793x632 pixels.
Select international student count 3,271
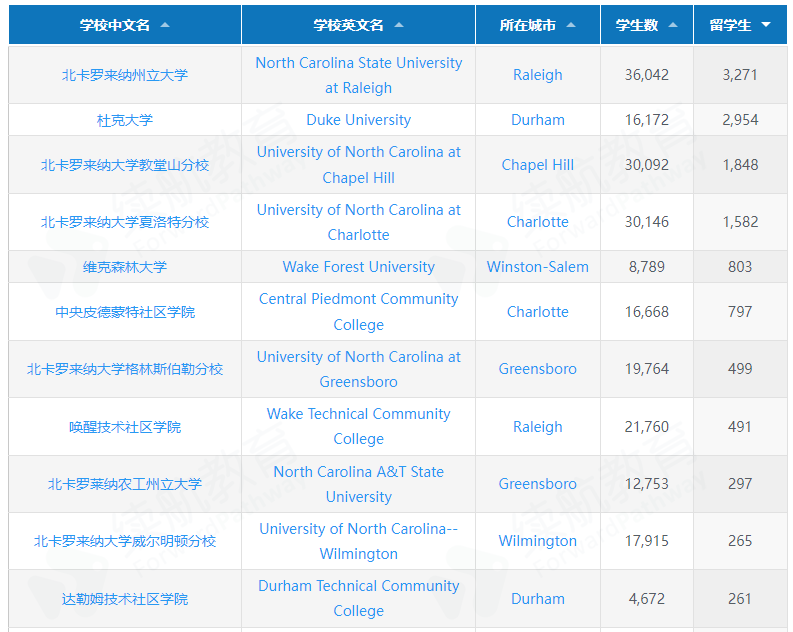pyautogui.click(x=740, y=75)
